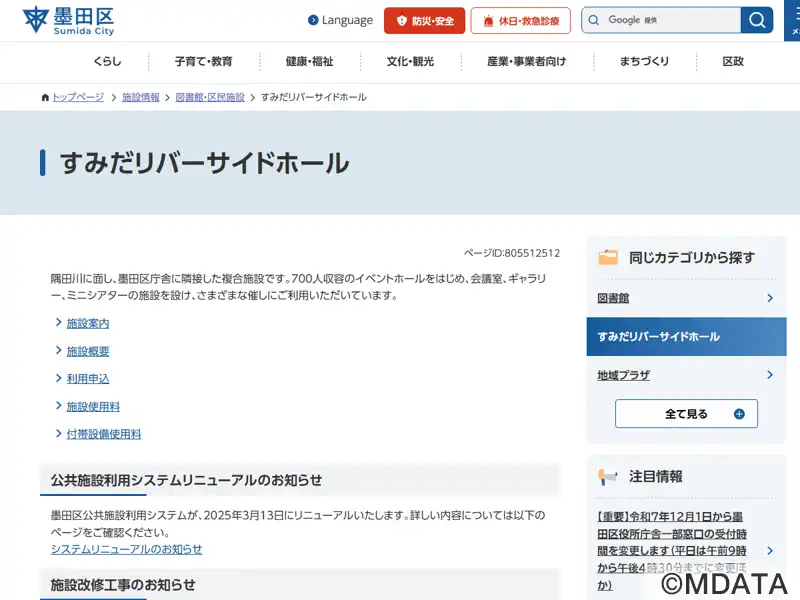Viewport: 800px width, 600px height.
Task: Go to 施設情報 breadcrumb link
Action: coord(141,97)
